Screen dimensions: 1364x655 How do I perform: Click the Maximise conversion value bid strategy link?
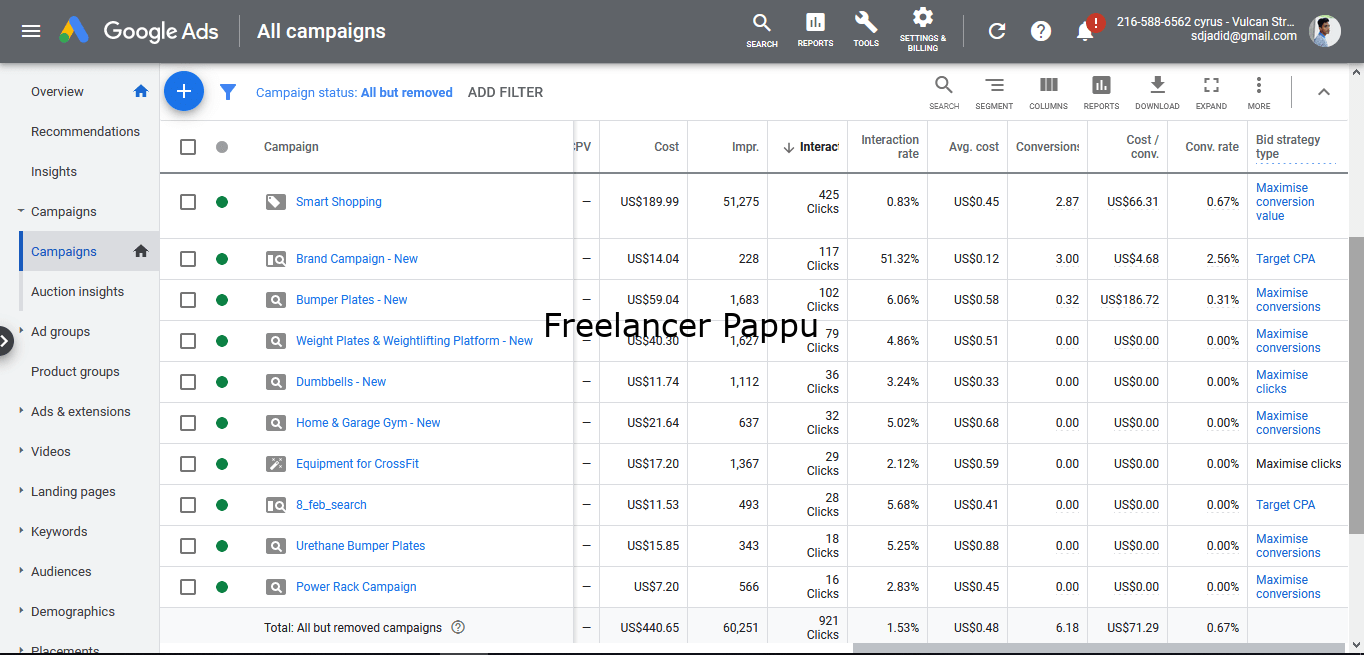click(1285, 202)
